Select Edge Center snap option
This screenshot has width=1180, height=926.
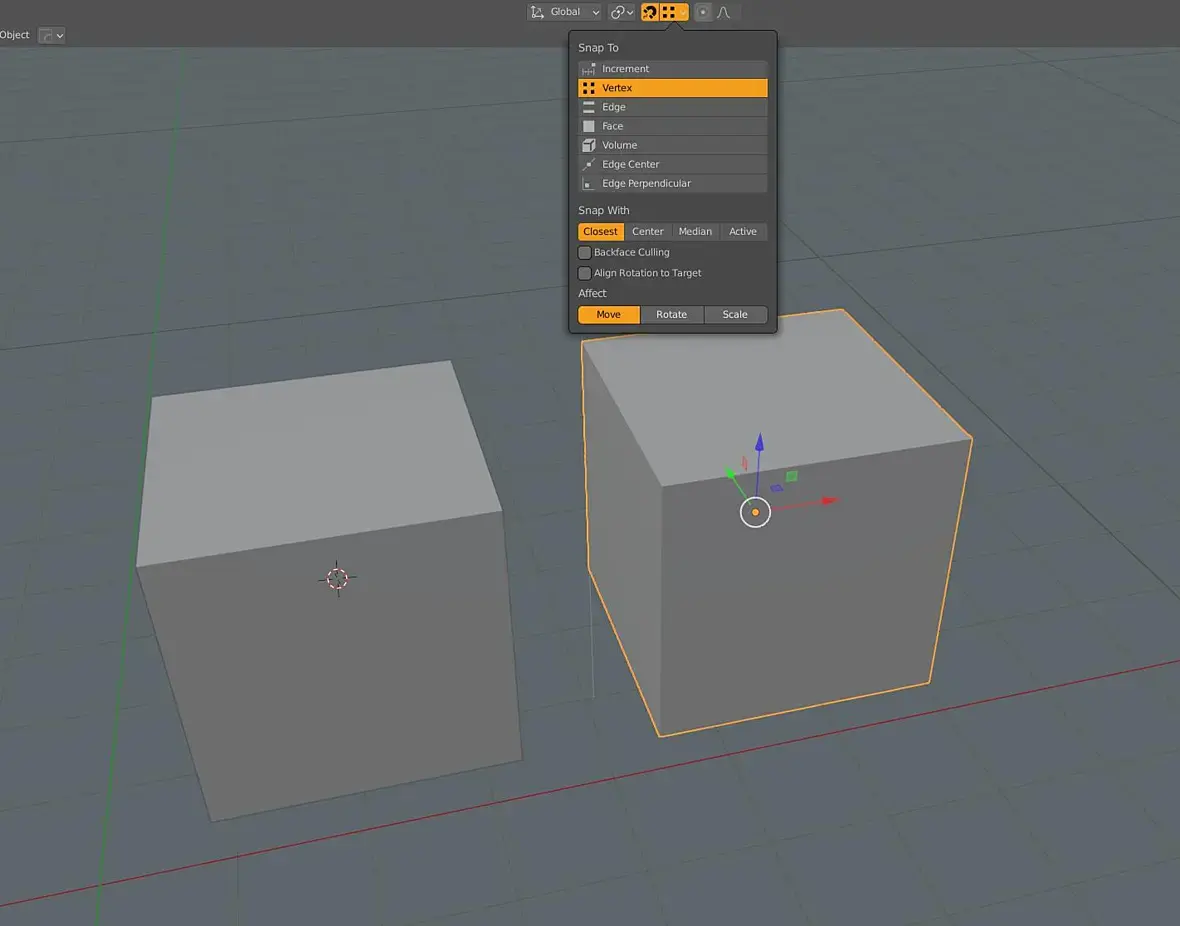[673, 164]
